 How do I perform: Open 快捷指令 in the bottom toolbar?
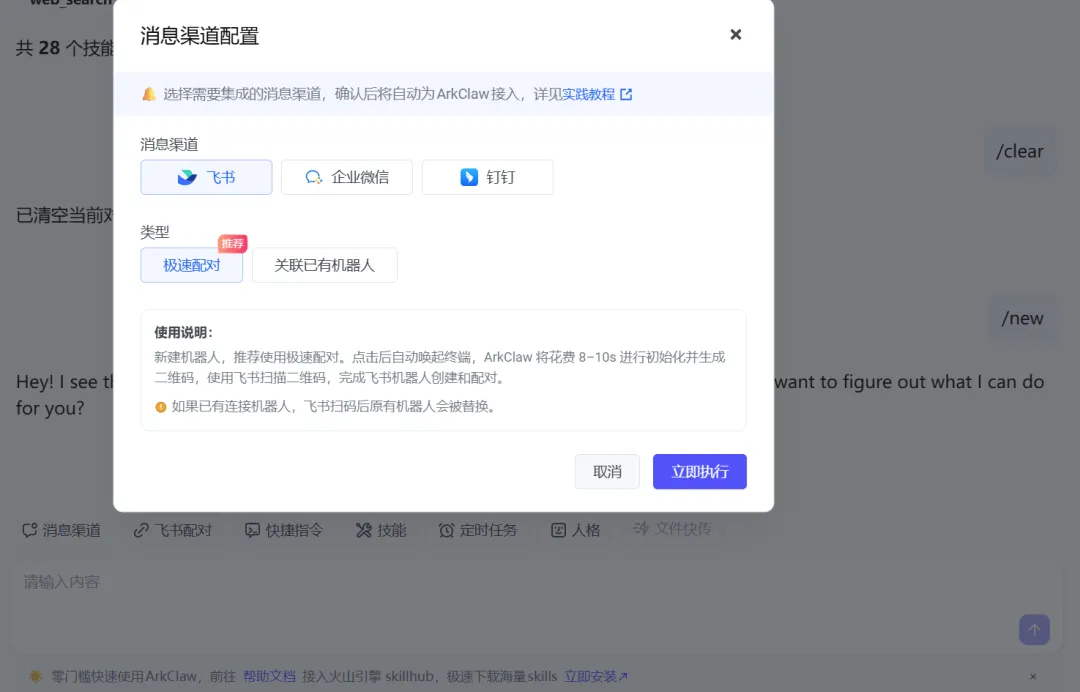284,530
